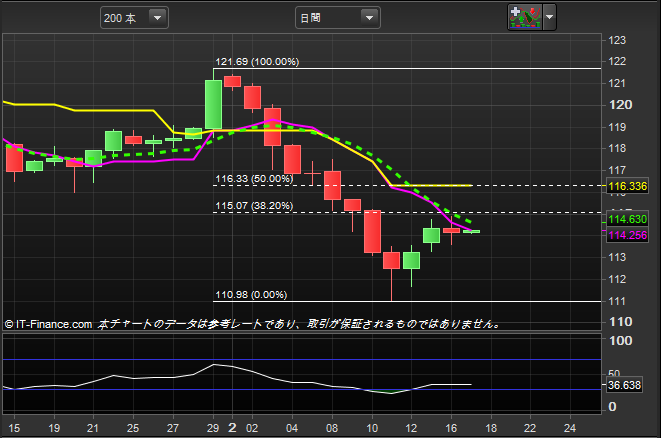Viewport: 661px width, 438px height.
Task: Expand the arrow beside the indicator icon
Action: click(549, 17)
